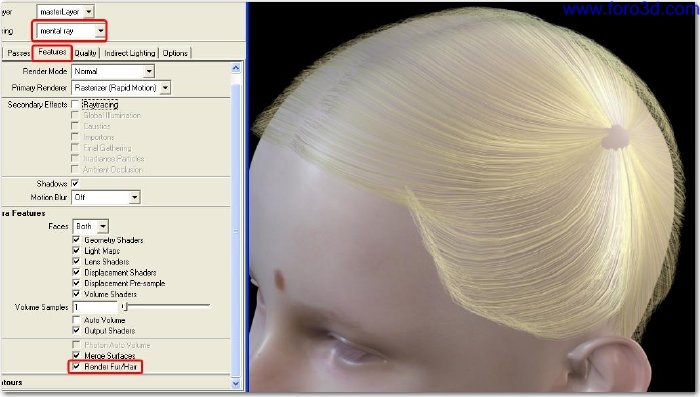Click the rendered hair viewport image
The height and width of the screenshot is (397, 700).
tap(472, 197)
